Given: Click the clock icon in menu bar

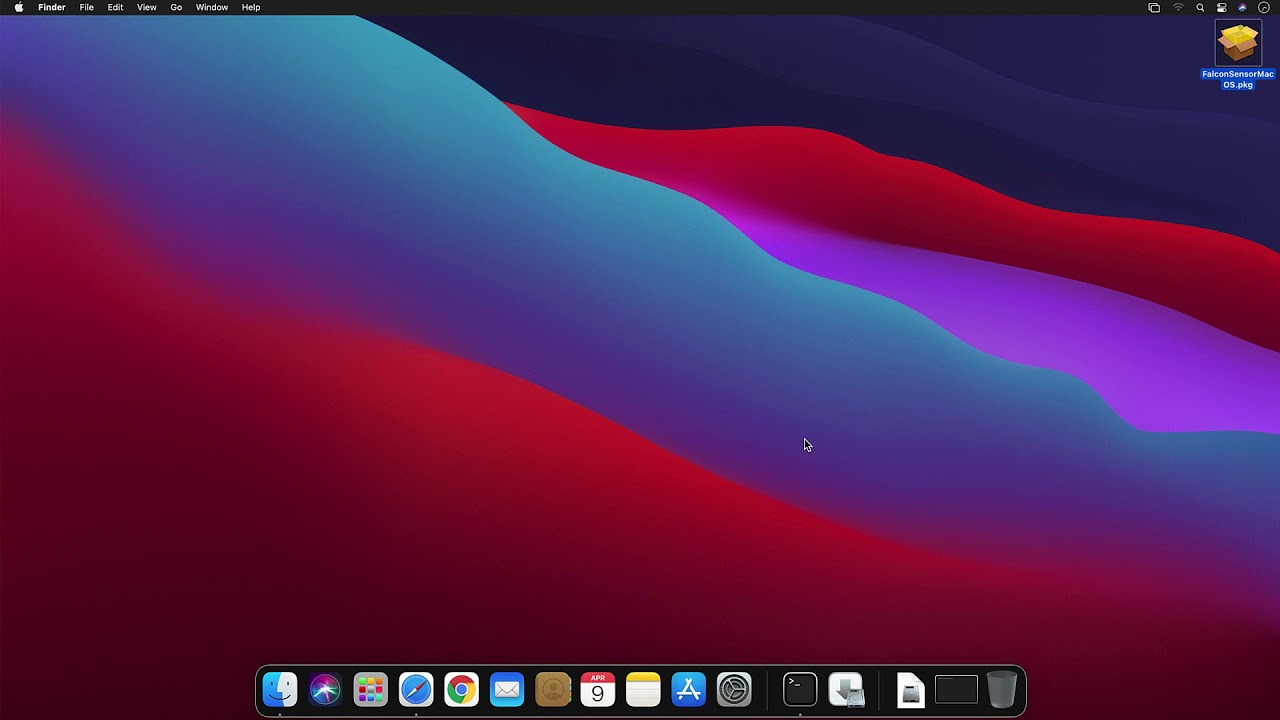Looking at the screenshot, I should (1264, 7).
